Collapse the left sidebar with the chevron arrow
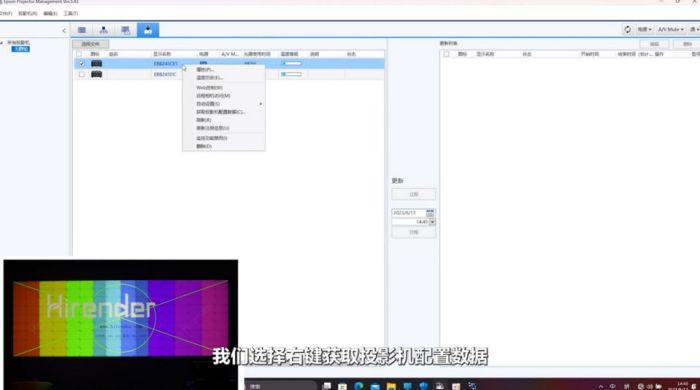The height and width of the screenshot is (390, 700). click(64, 30)
